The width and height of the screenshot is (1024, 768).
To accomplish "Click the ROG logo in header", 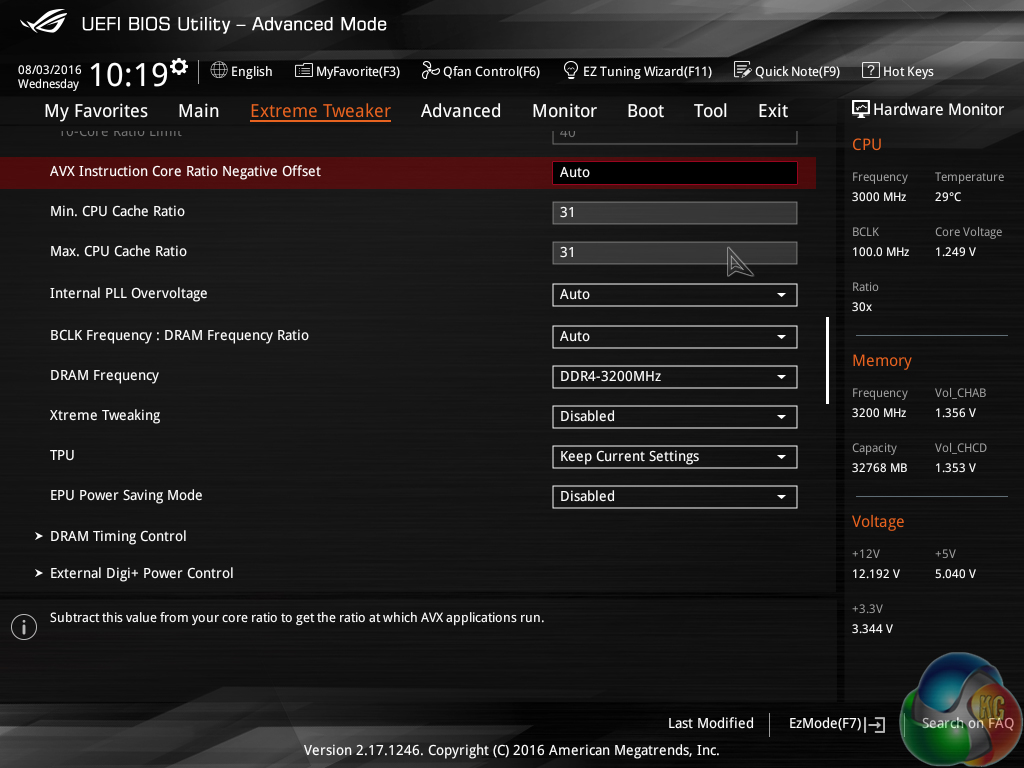I will coord(43,22).
